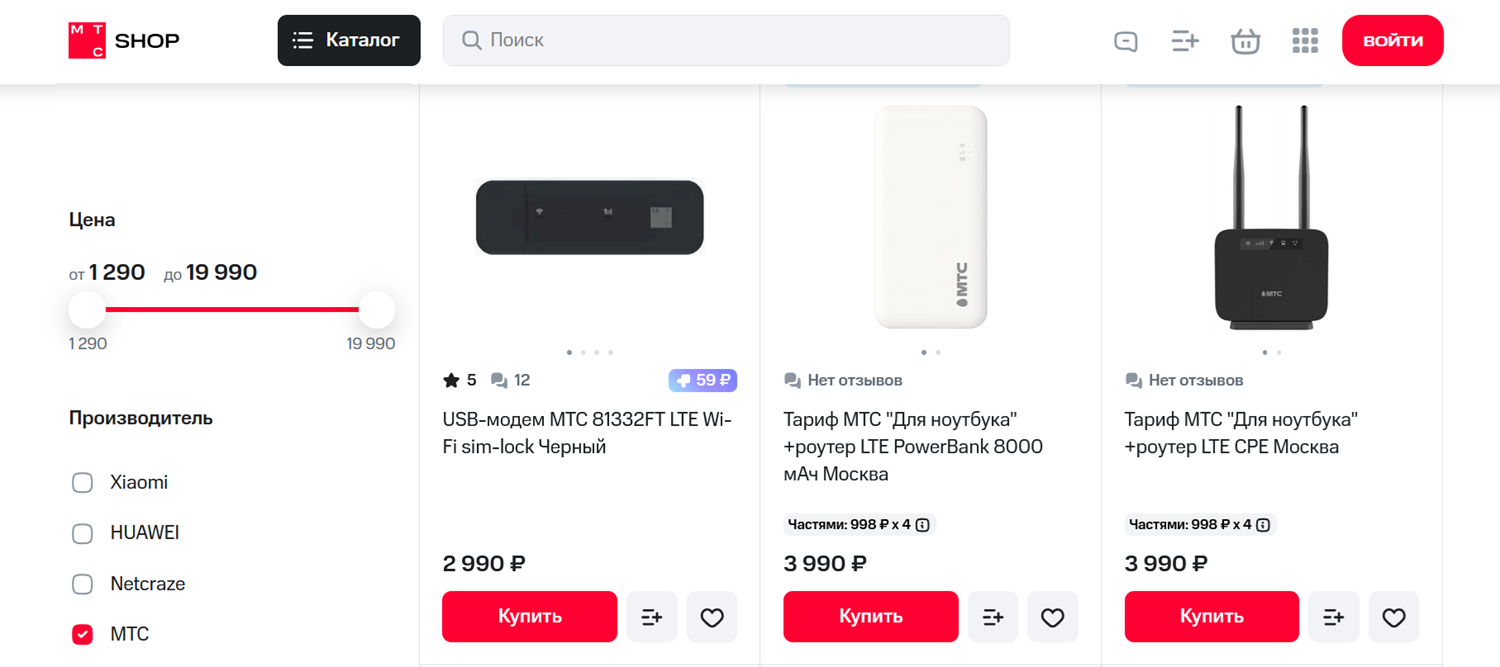
Task: Add USB-модем МТС 81332FT to favorites heart
Action: (711, 617)
